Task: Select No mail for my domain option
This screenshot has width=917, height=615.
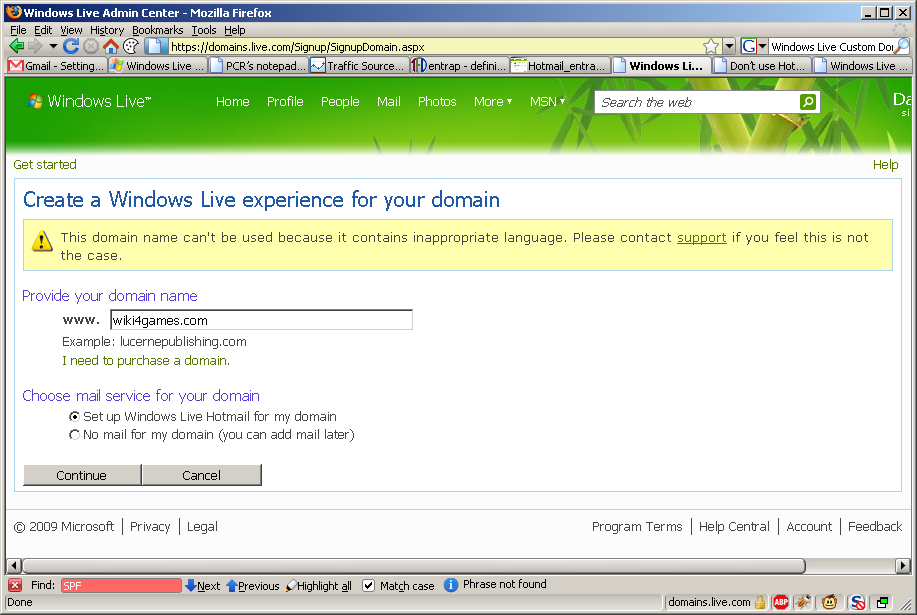Action: [74, 435]
